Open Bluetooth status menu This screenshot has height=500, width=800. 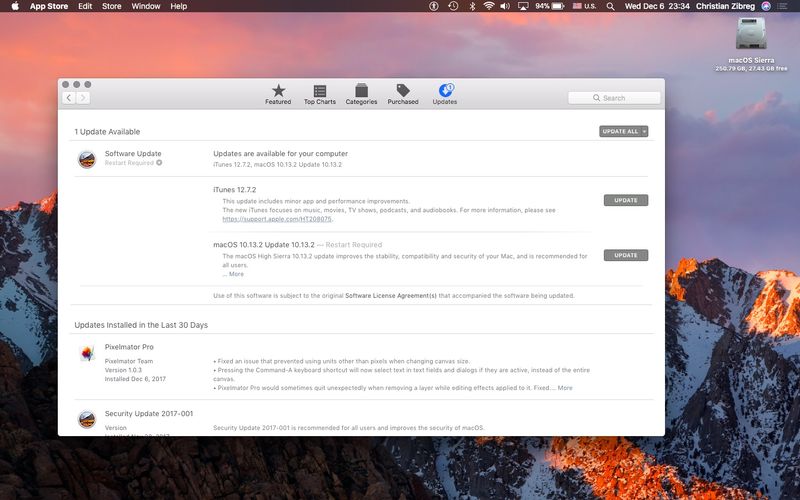(x=472, y=6)
